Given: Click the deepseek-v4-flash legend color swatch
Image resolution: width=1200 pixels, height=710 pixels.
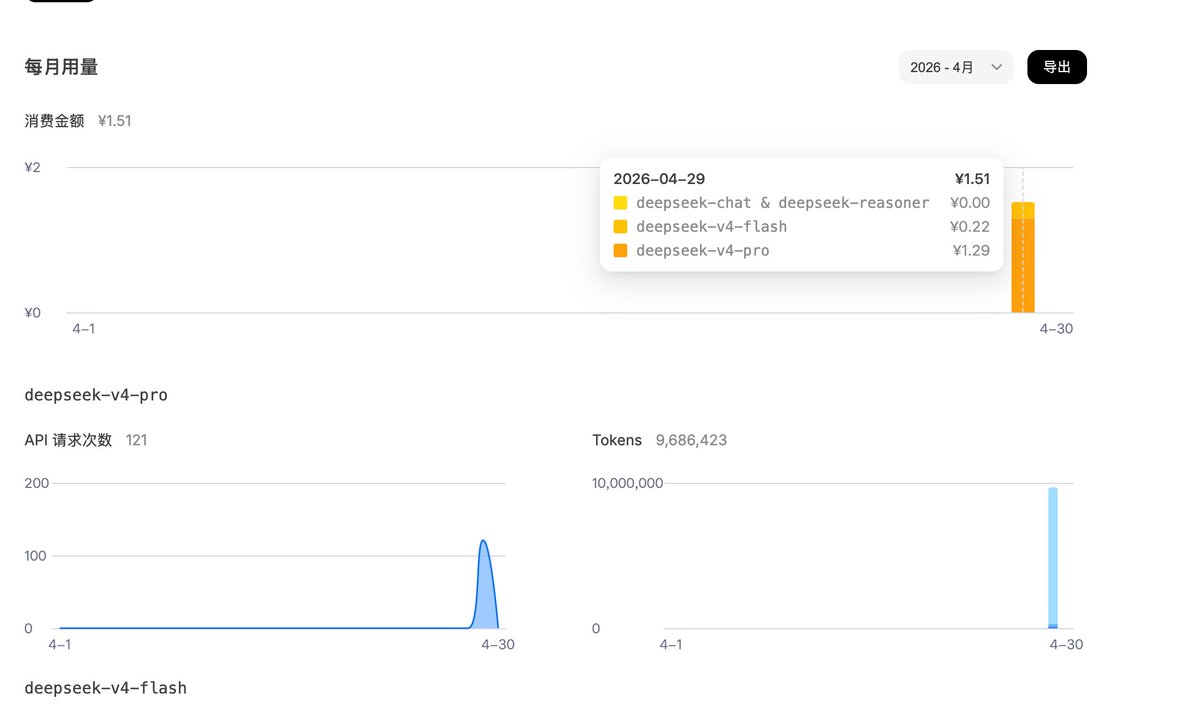Looking at the screenshot, I should pyautogui.click(x=620, y=227).
